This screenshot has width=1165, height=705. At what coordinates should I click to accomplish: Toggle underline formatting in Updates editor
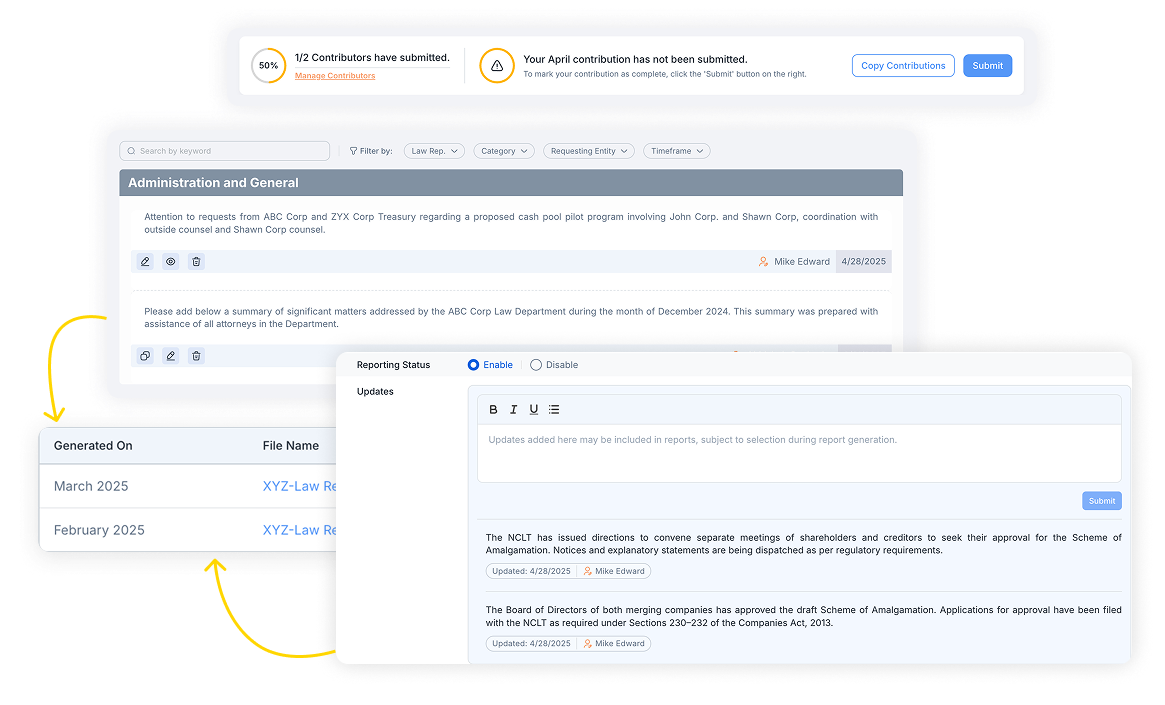[533, 409]
